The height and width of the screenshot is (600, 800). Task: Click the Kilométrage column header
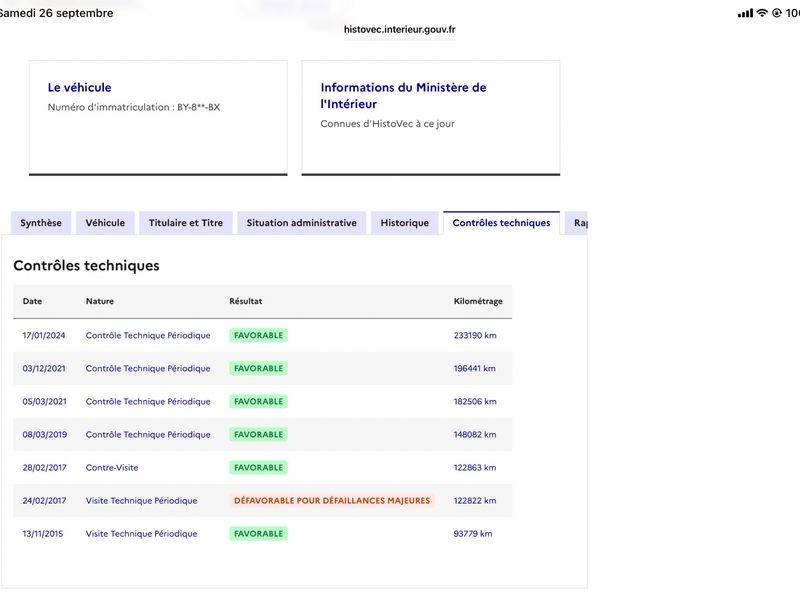click(x=478, y=301)
